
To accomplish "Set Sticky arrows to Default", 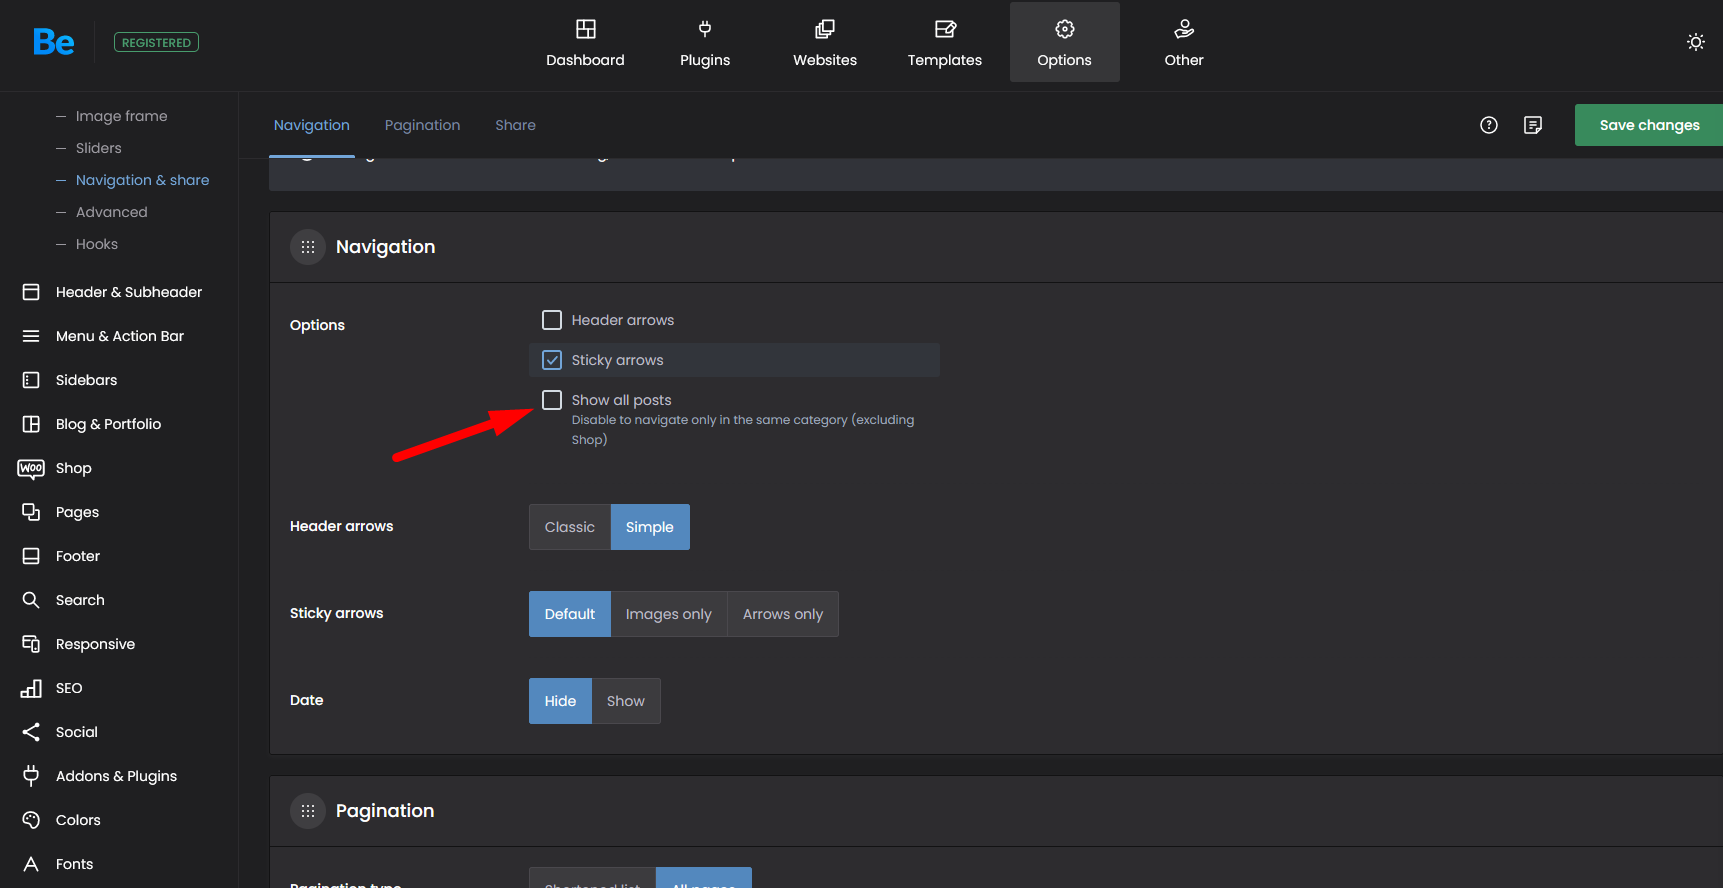I will [570, 614].
